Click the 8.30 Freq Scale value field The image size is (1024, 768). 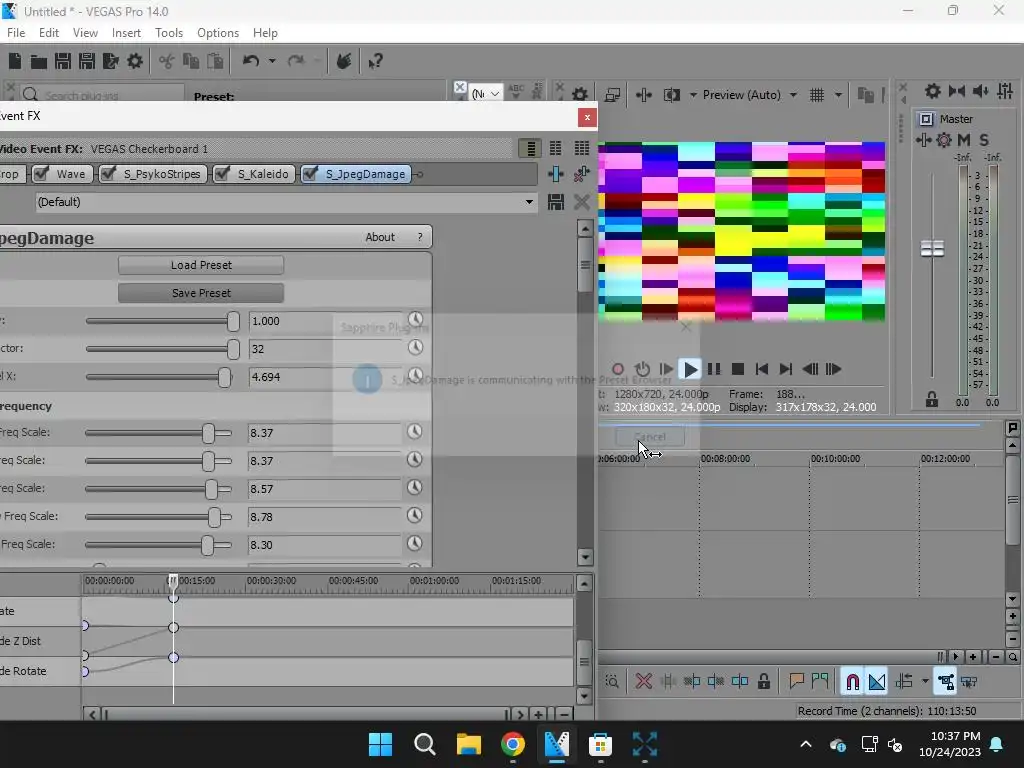[325, 545]
